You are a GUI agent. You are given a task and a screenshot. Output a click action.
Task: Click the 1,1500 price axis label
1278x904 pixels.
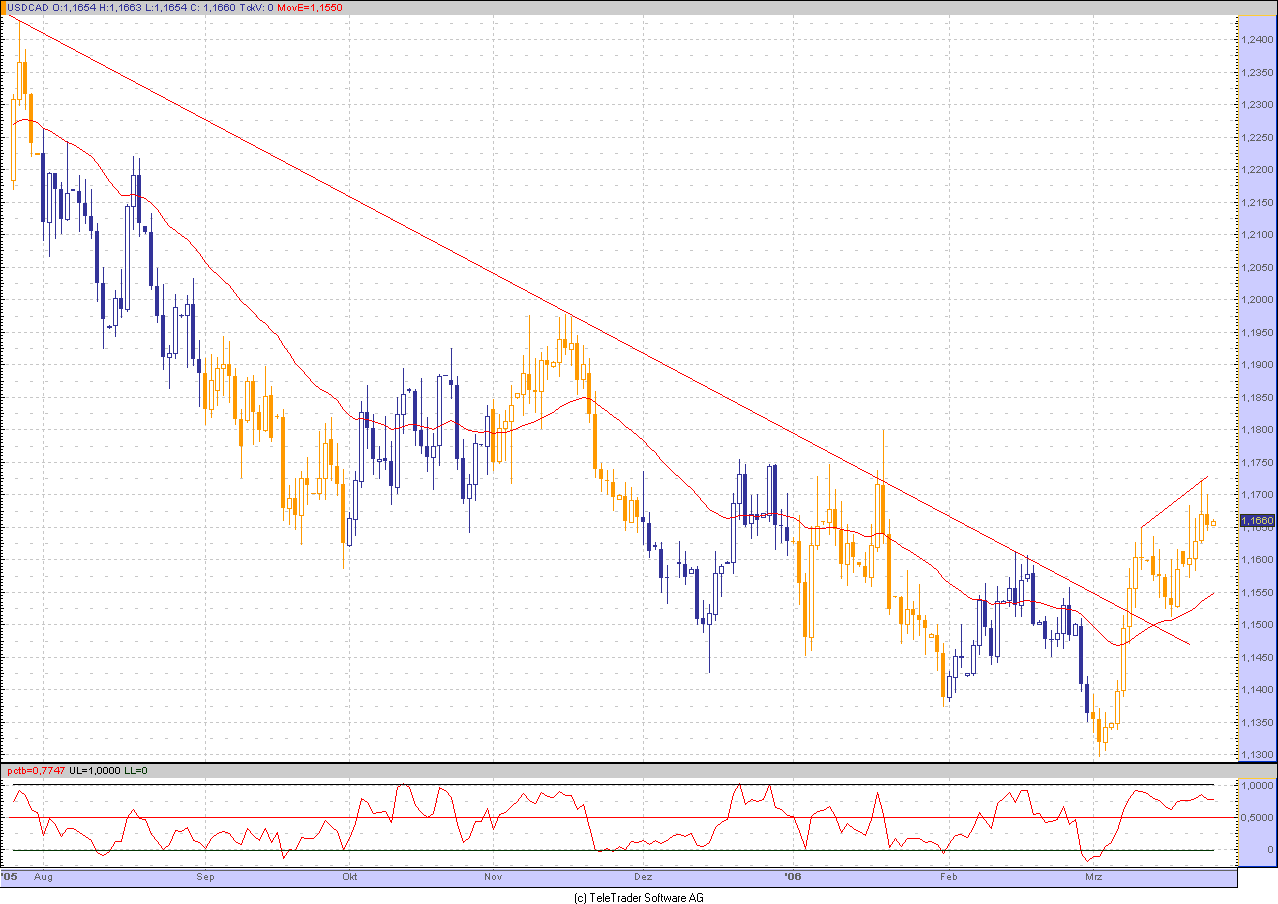[1257, 625]
